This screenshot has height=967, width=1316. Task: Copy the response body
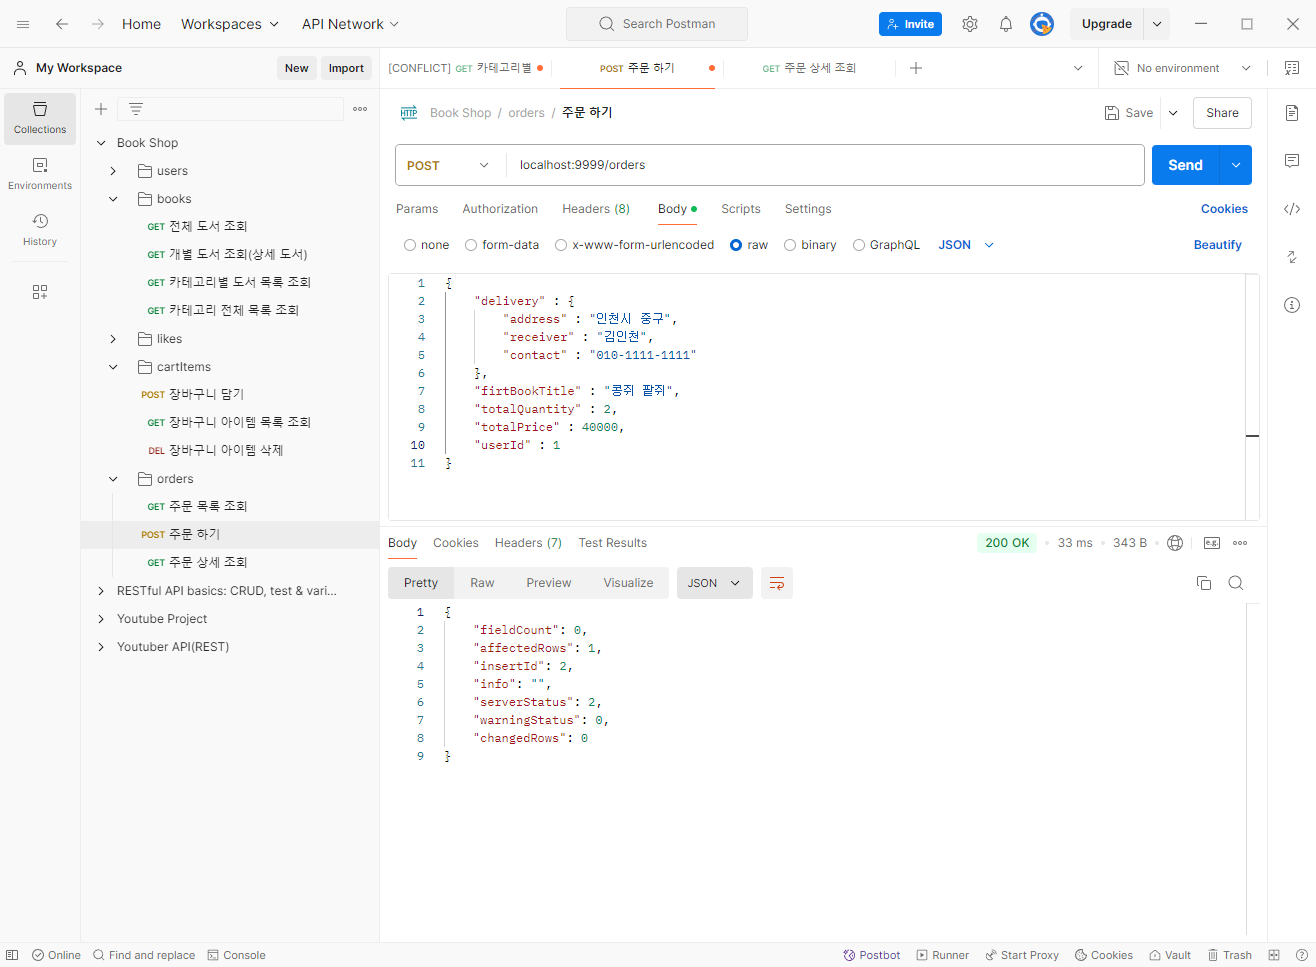click(1204, 583)
